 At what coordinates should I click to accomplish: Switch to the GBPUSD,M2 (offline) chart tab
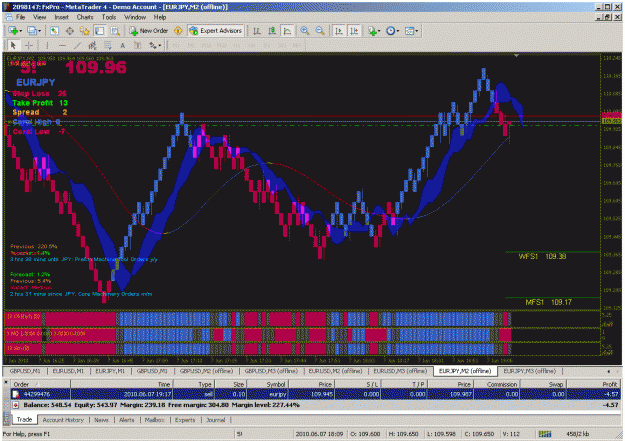[x=206, y=371]
